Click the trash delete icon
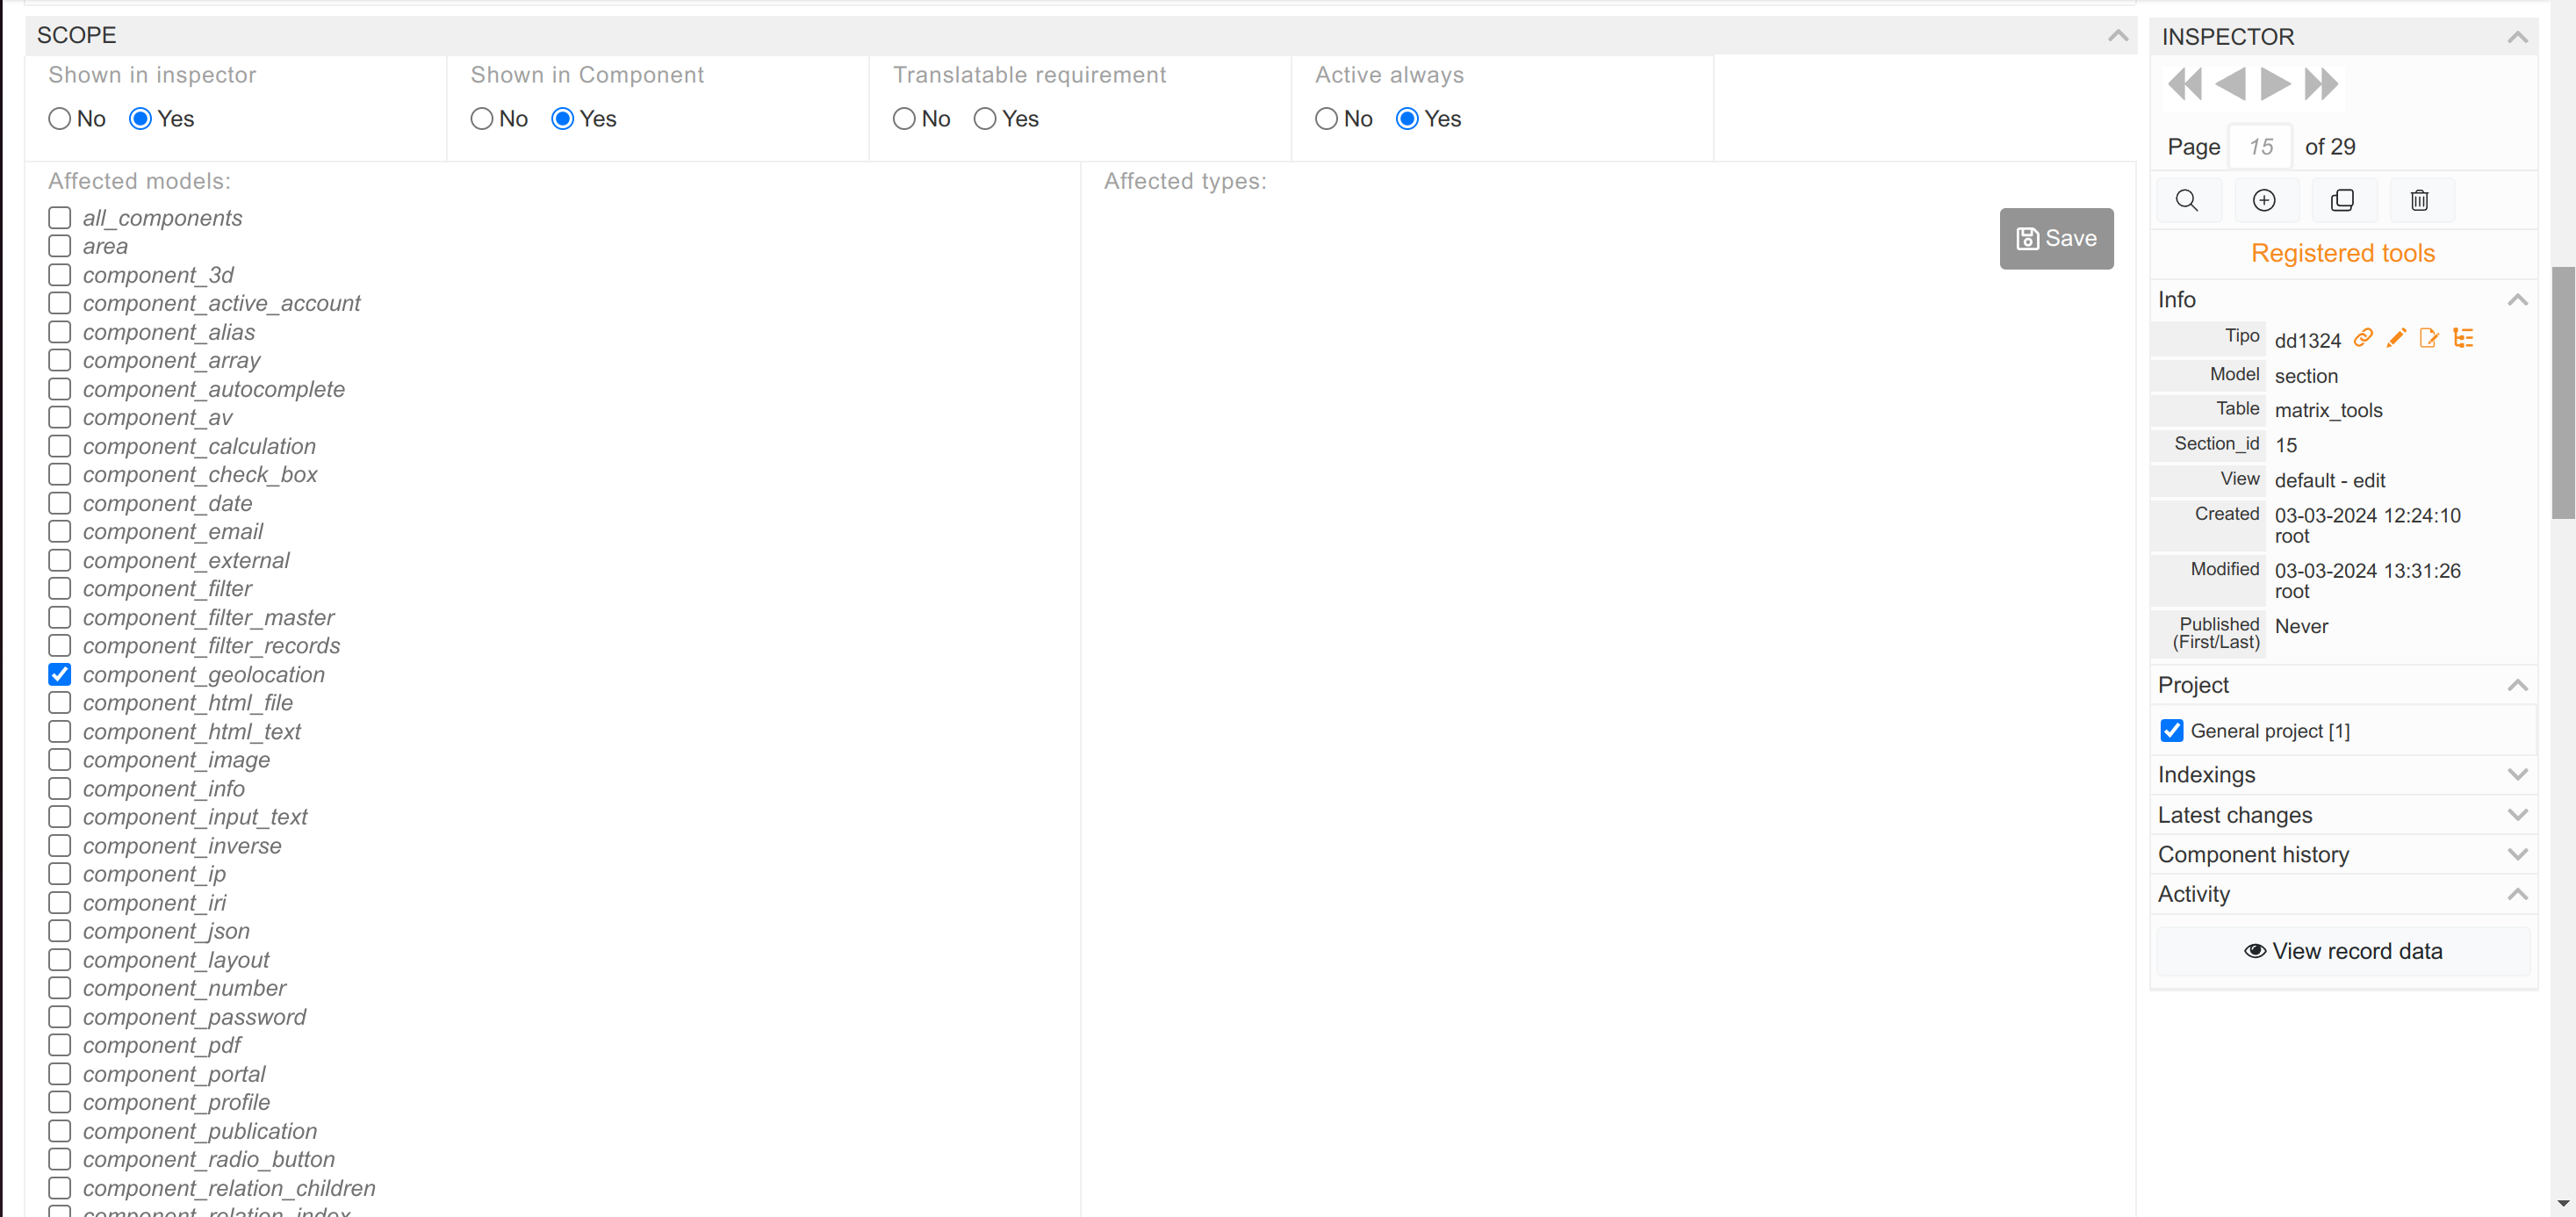The width and height of the screenshot is (2576, 1217). click(x=2419, y=200)
